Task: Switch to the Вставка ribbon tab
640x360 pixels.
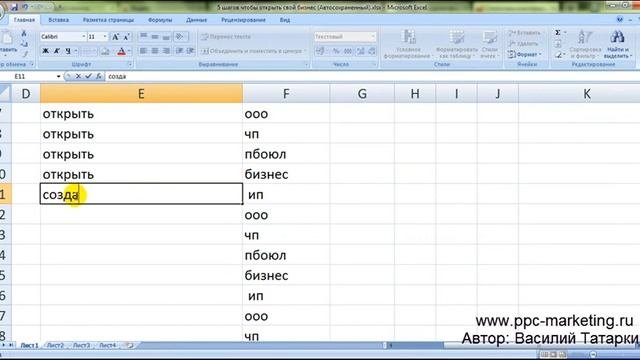Action: tap(58, 20)
